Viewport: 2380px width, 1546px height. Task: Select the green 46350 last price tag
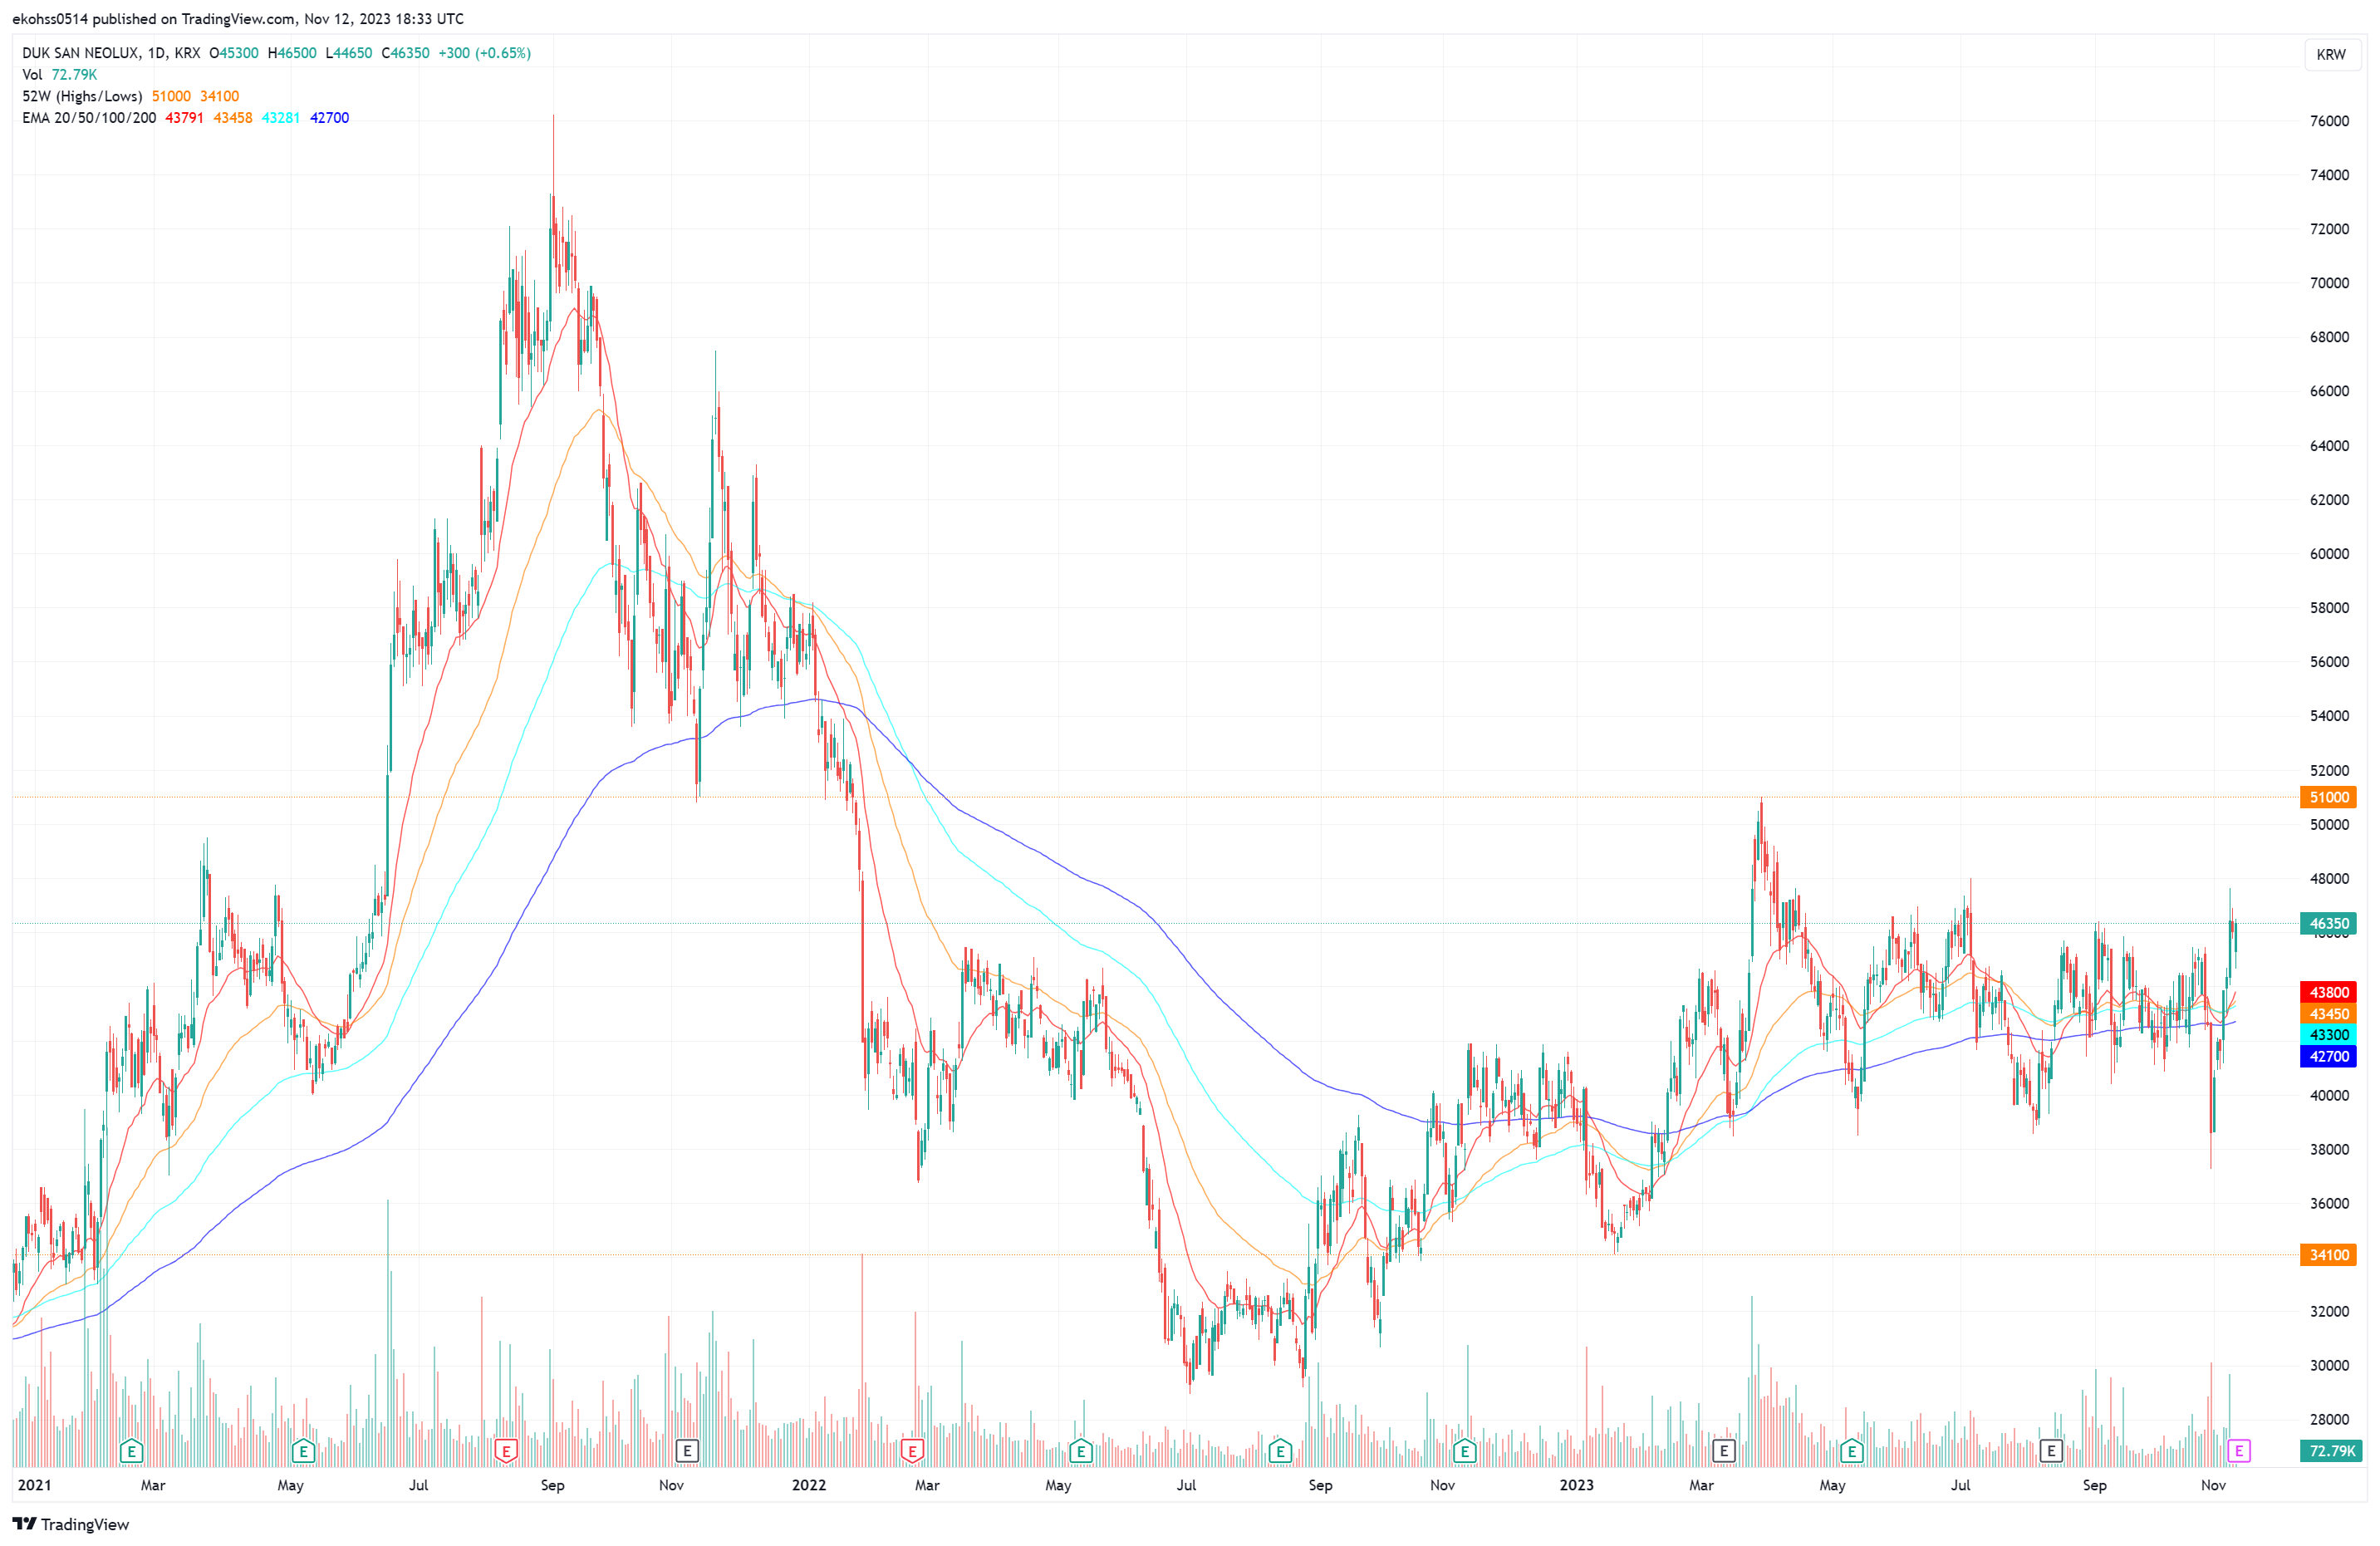(x=2328, y=923)
